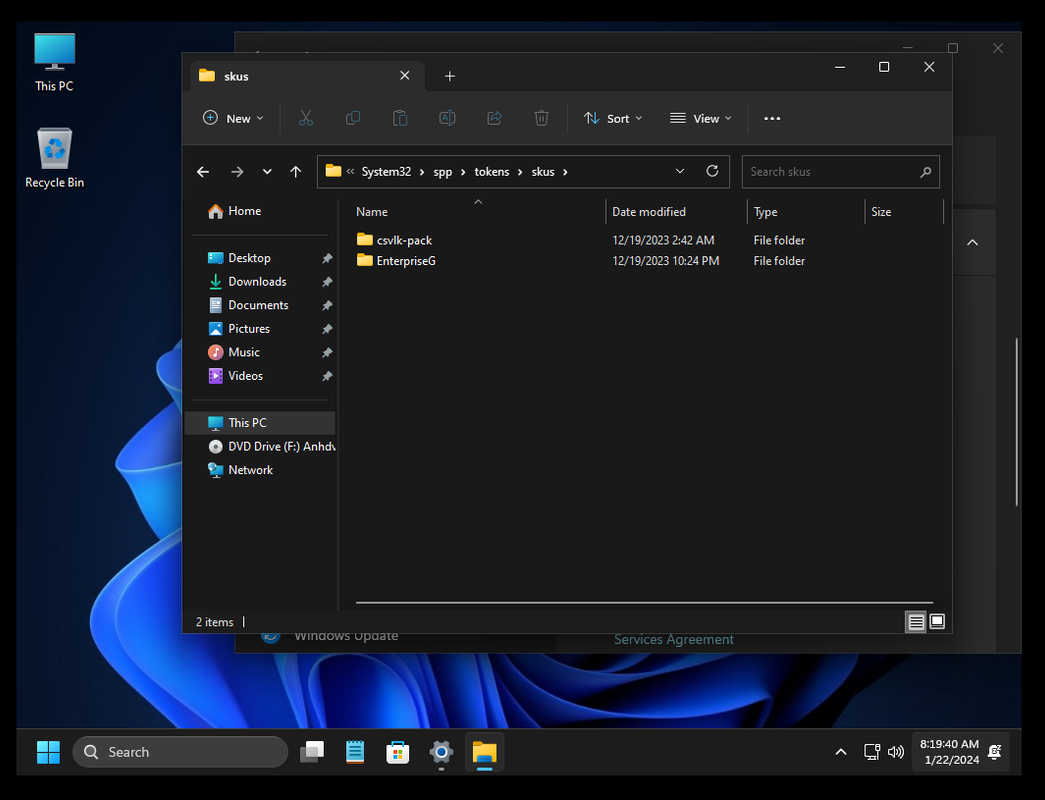Screen dimensions: 1045x800
Task: Open the notification bell icon
Action: click(994, 752)
